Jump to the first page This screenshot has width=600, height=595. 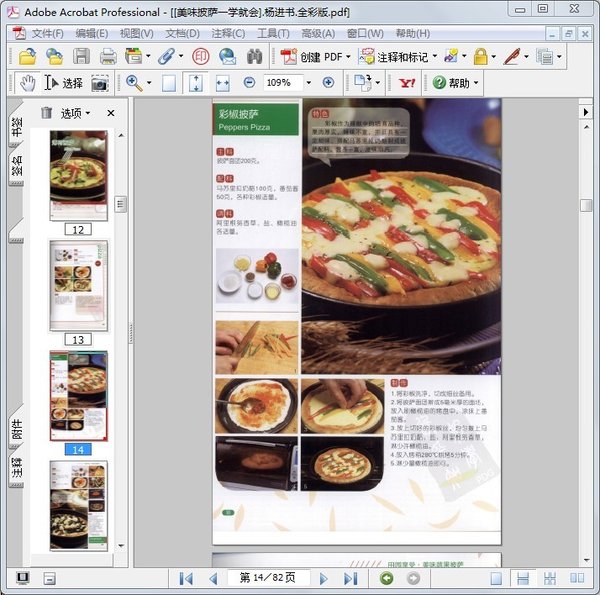(x=186, y=578)
